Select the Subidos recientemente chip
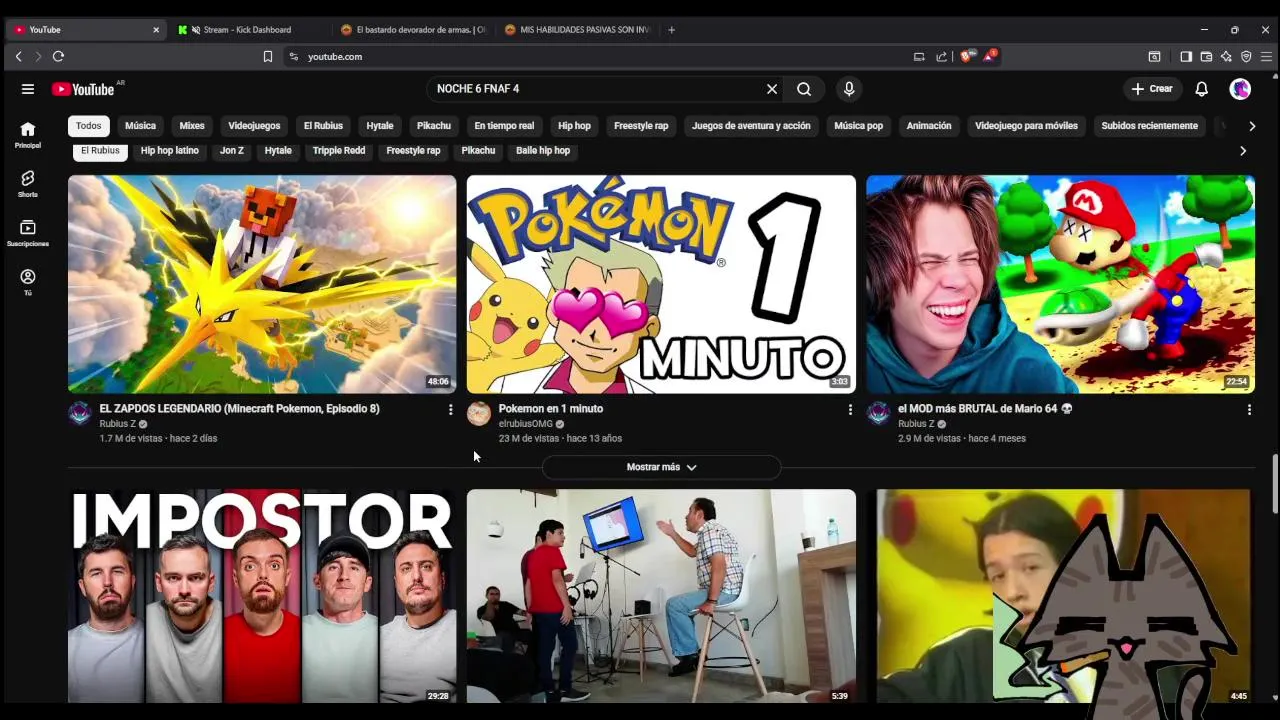Viewport: 1280px width, 720px height. pos(1149,126)
